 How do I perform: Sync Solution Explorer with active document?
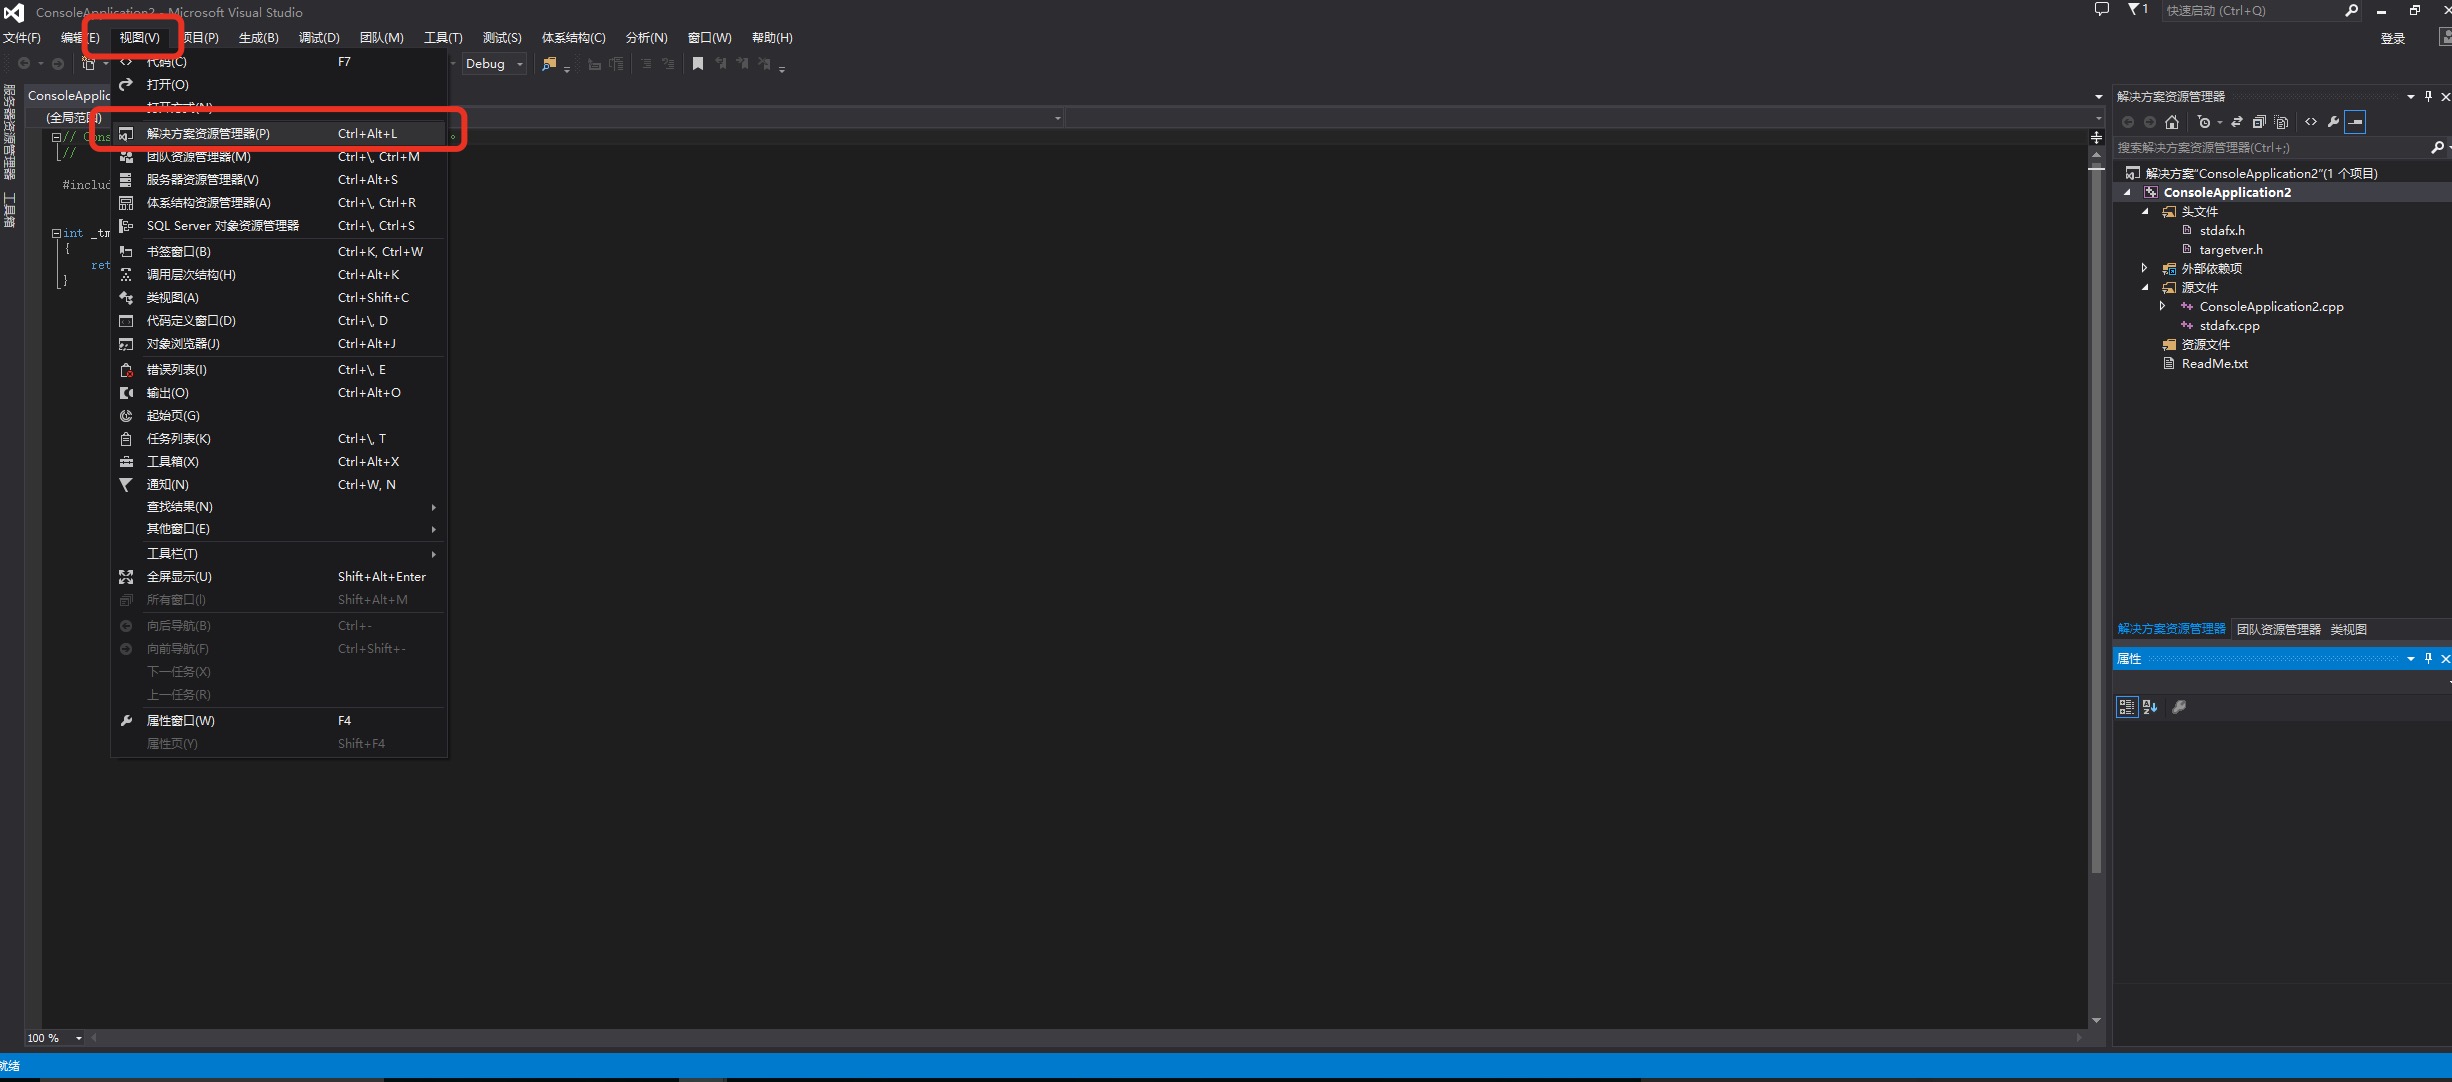point(2237,122)
